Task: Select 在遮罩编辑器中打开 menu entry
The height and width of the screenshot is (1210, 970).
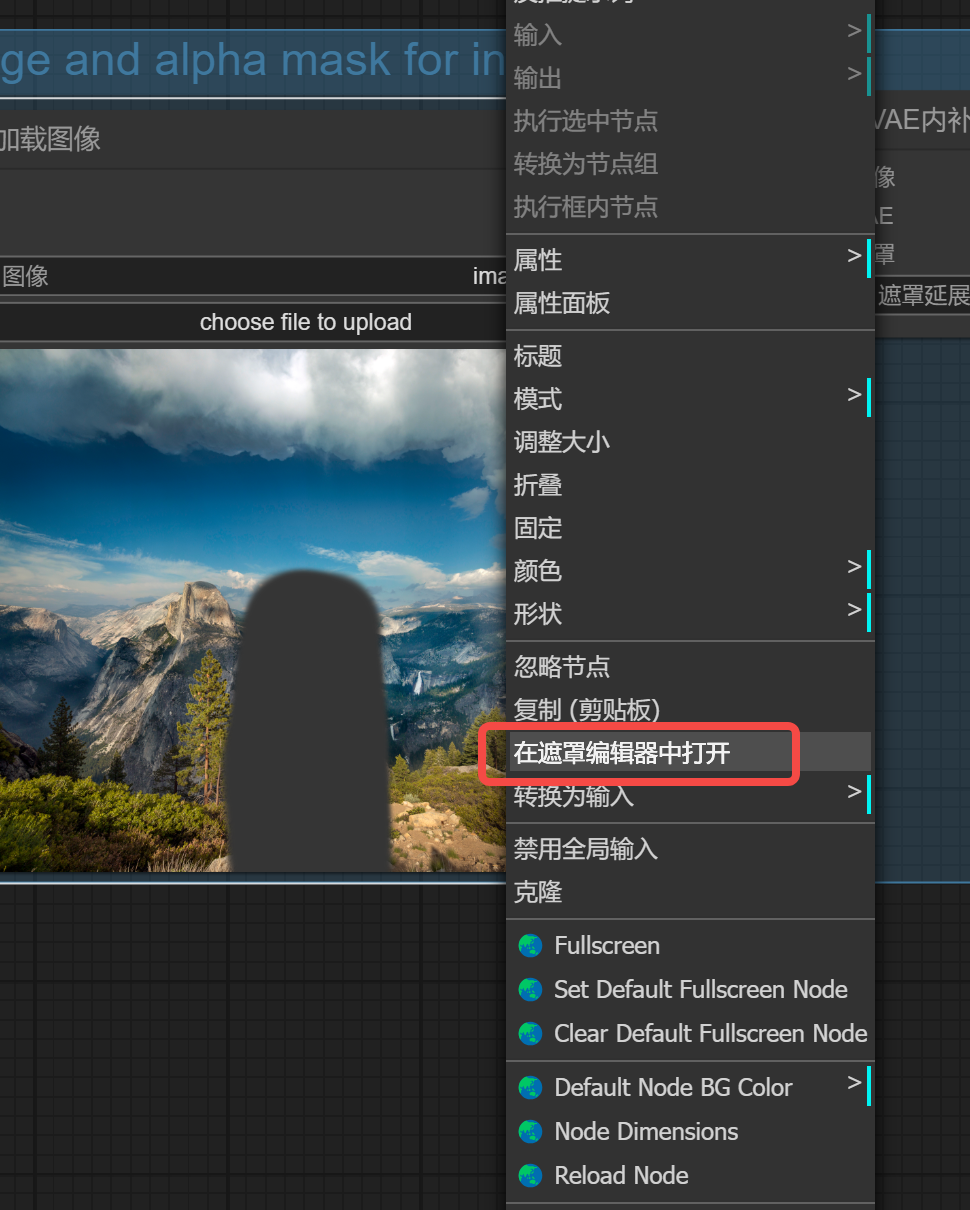Action: (689, 752)
